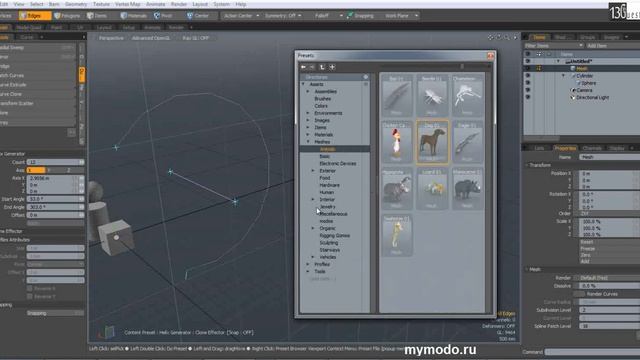Open the Vertex Map menu
The height and width of the screenshot is (360, 640).
pyautogui.click(x=127, y=4)
